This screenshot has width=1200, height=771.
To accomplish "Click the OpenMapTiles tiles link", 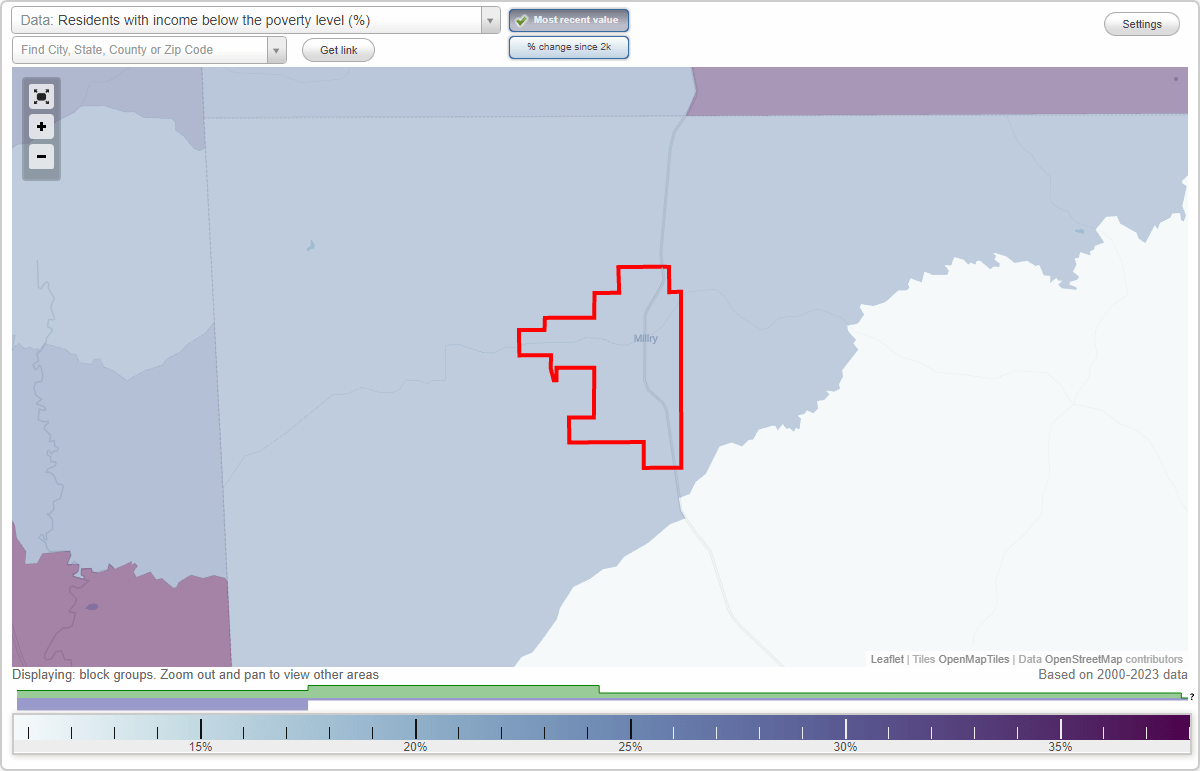I will pos(974,659).
